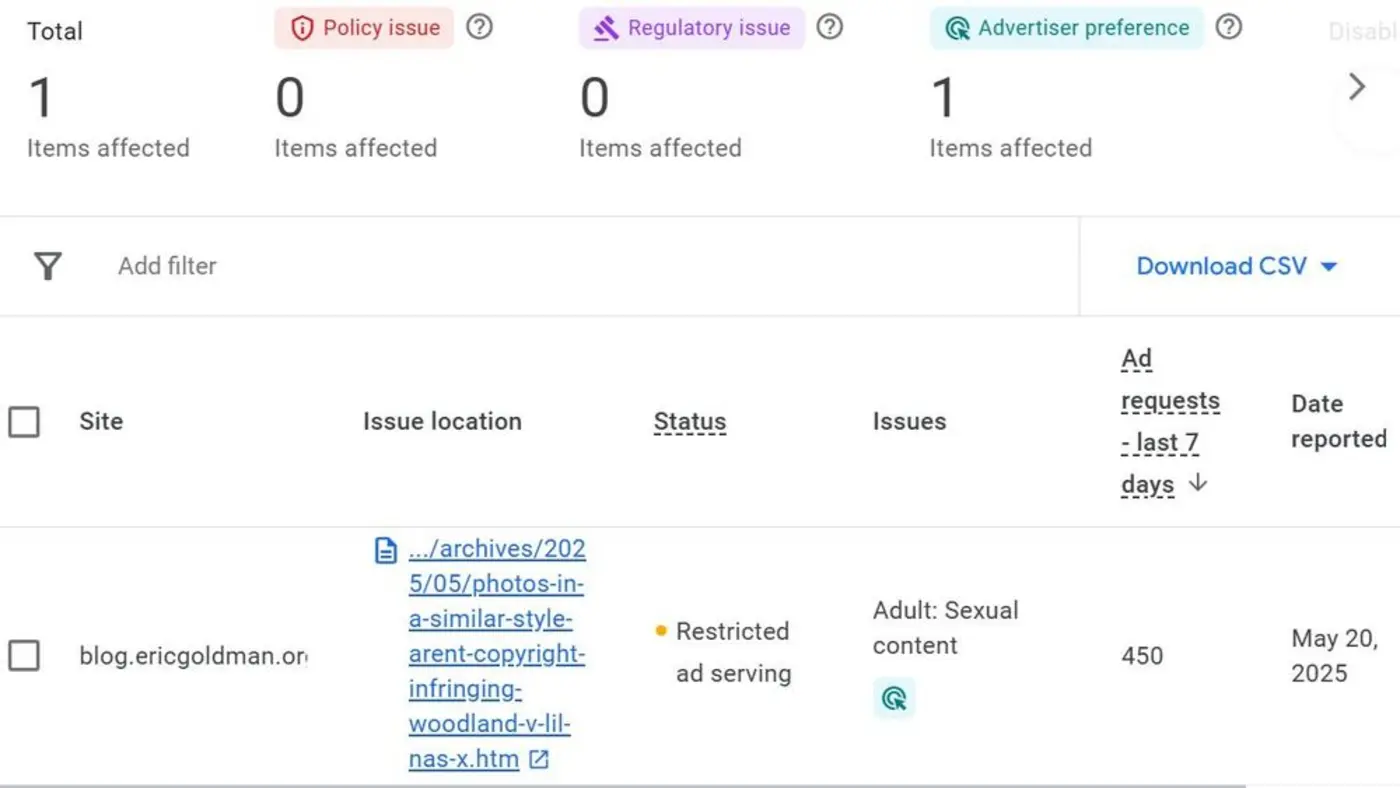Viewport: 1400px width, 788px height.
Task: Click the Advertiser preference targeting icon
Action: (x=956, y=28)
